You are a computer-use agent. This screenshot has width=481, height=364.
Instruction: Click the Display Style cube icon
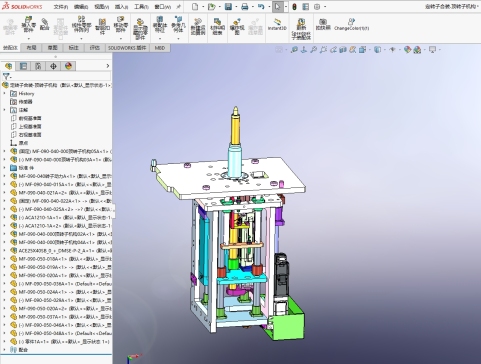(x=377, y=50)
